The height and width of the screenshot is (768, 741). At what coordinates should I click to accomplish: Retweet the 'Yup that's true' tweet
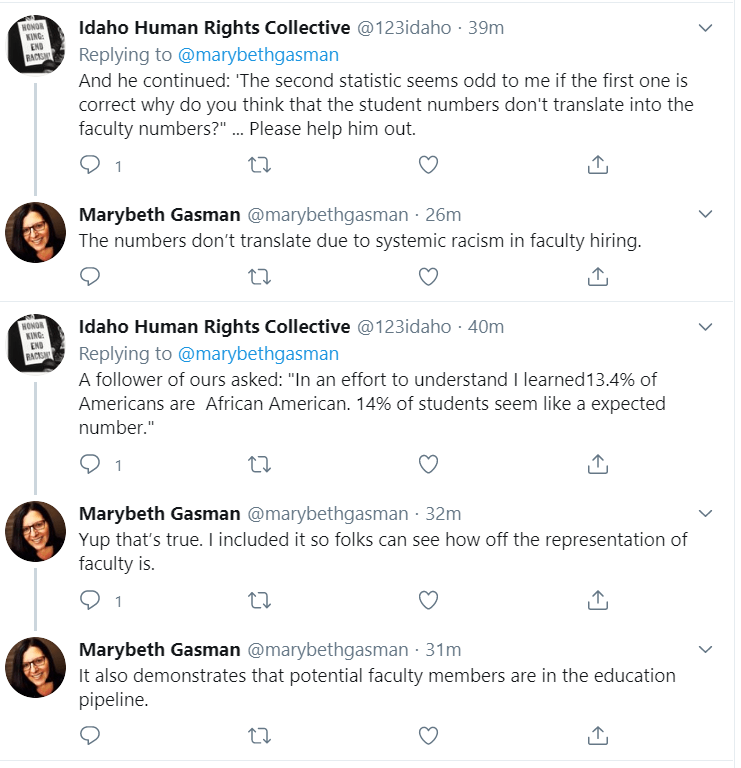tap(259, 600)
